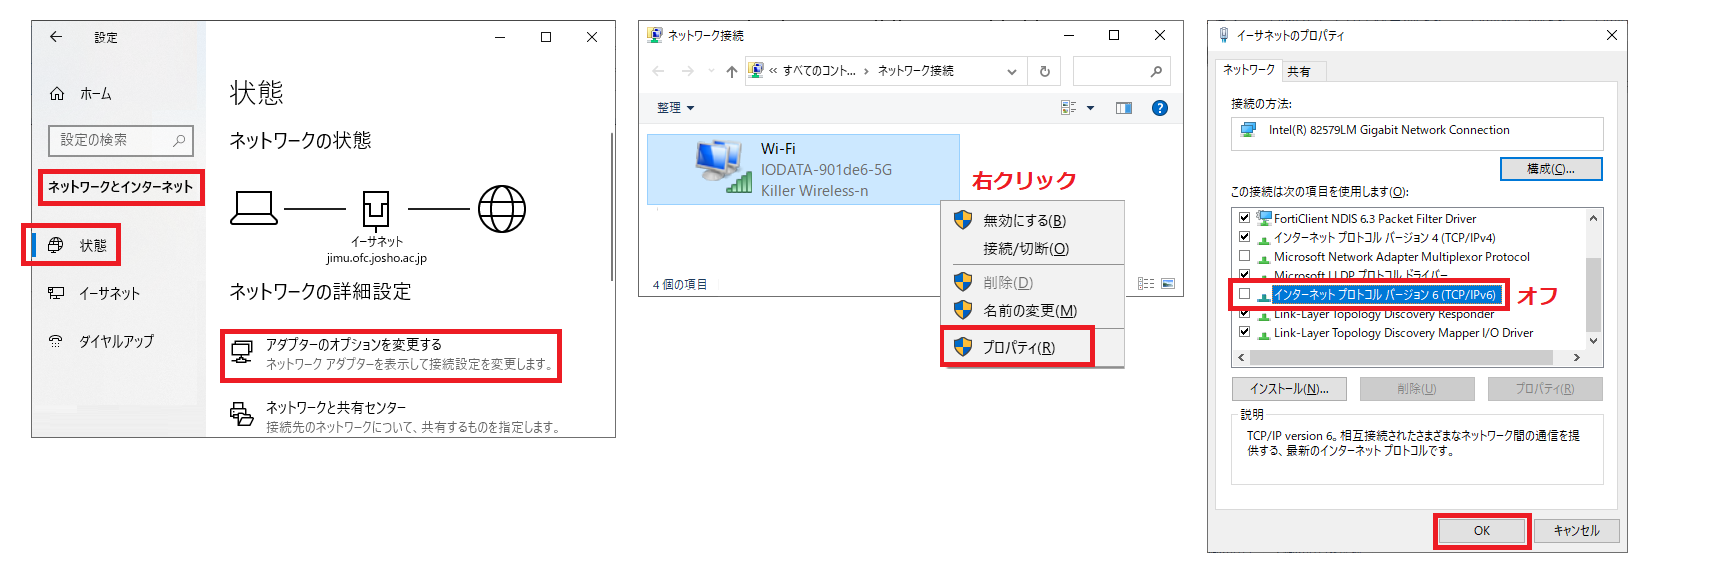Uncheck Internet Protocol Version 6 (TCP/IPv6)
1709x581 pixels.
(x=1244, y=294)
